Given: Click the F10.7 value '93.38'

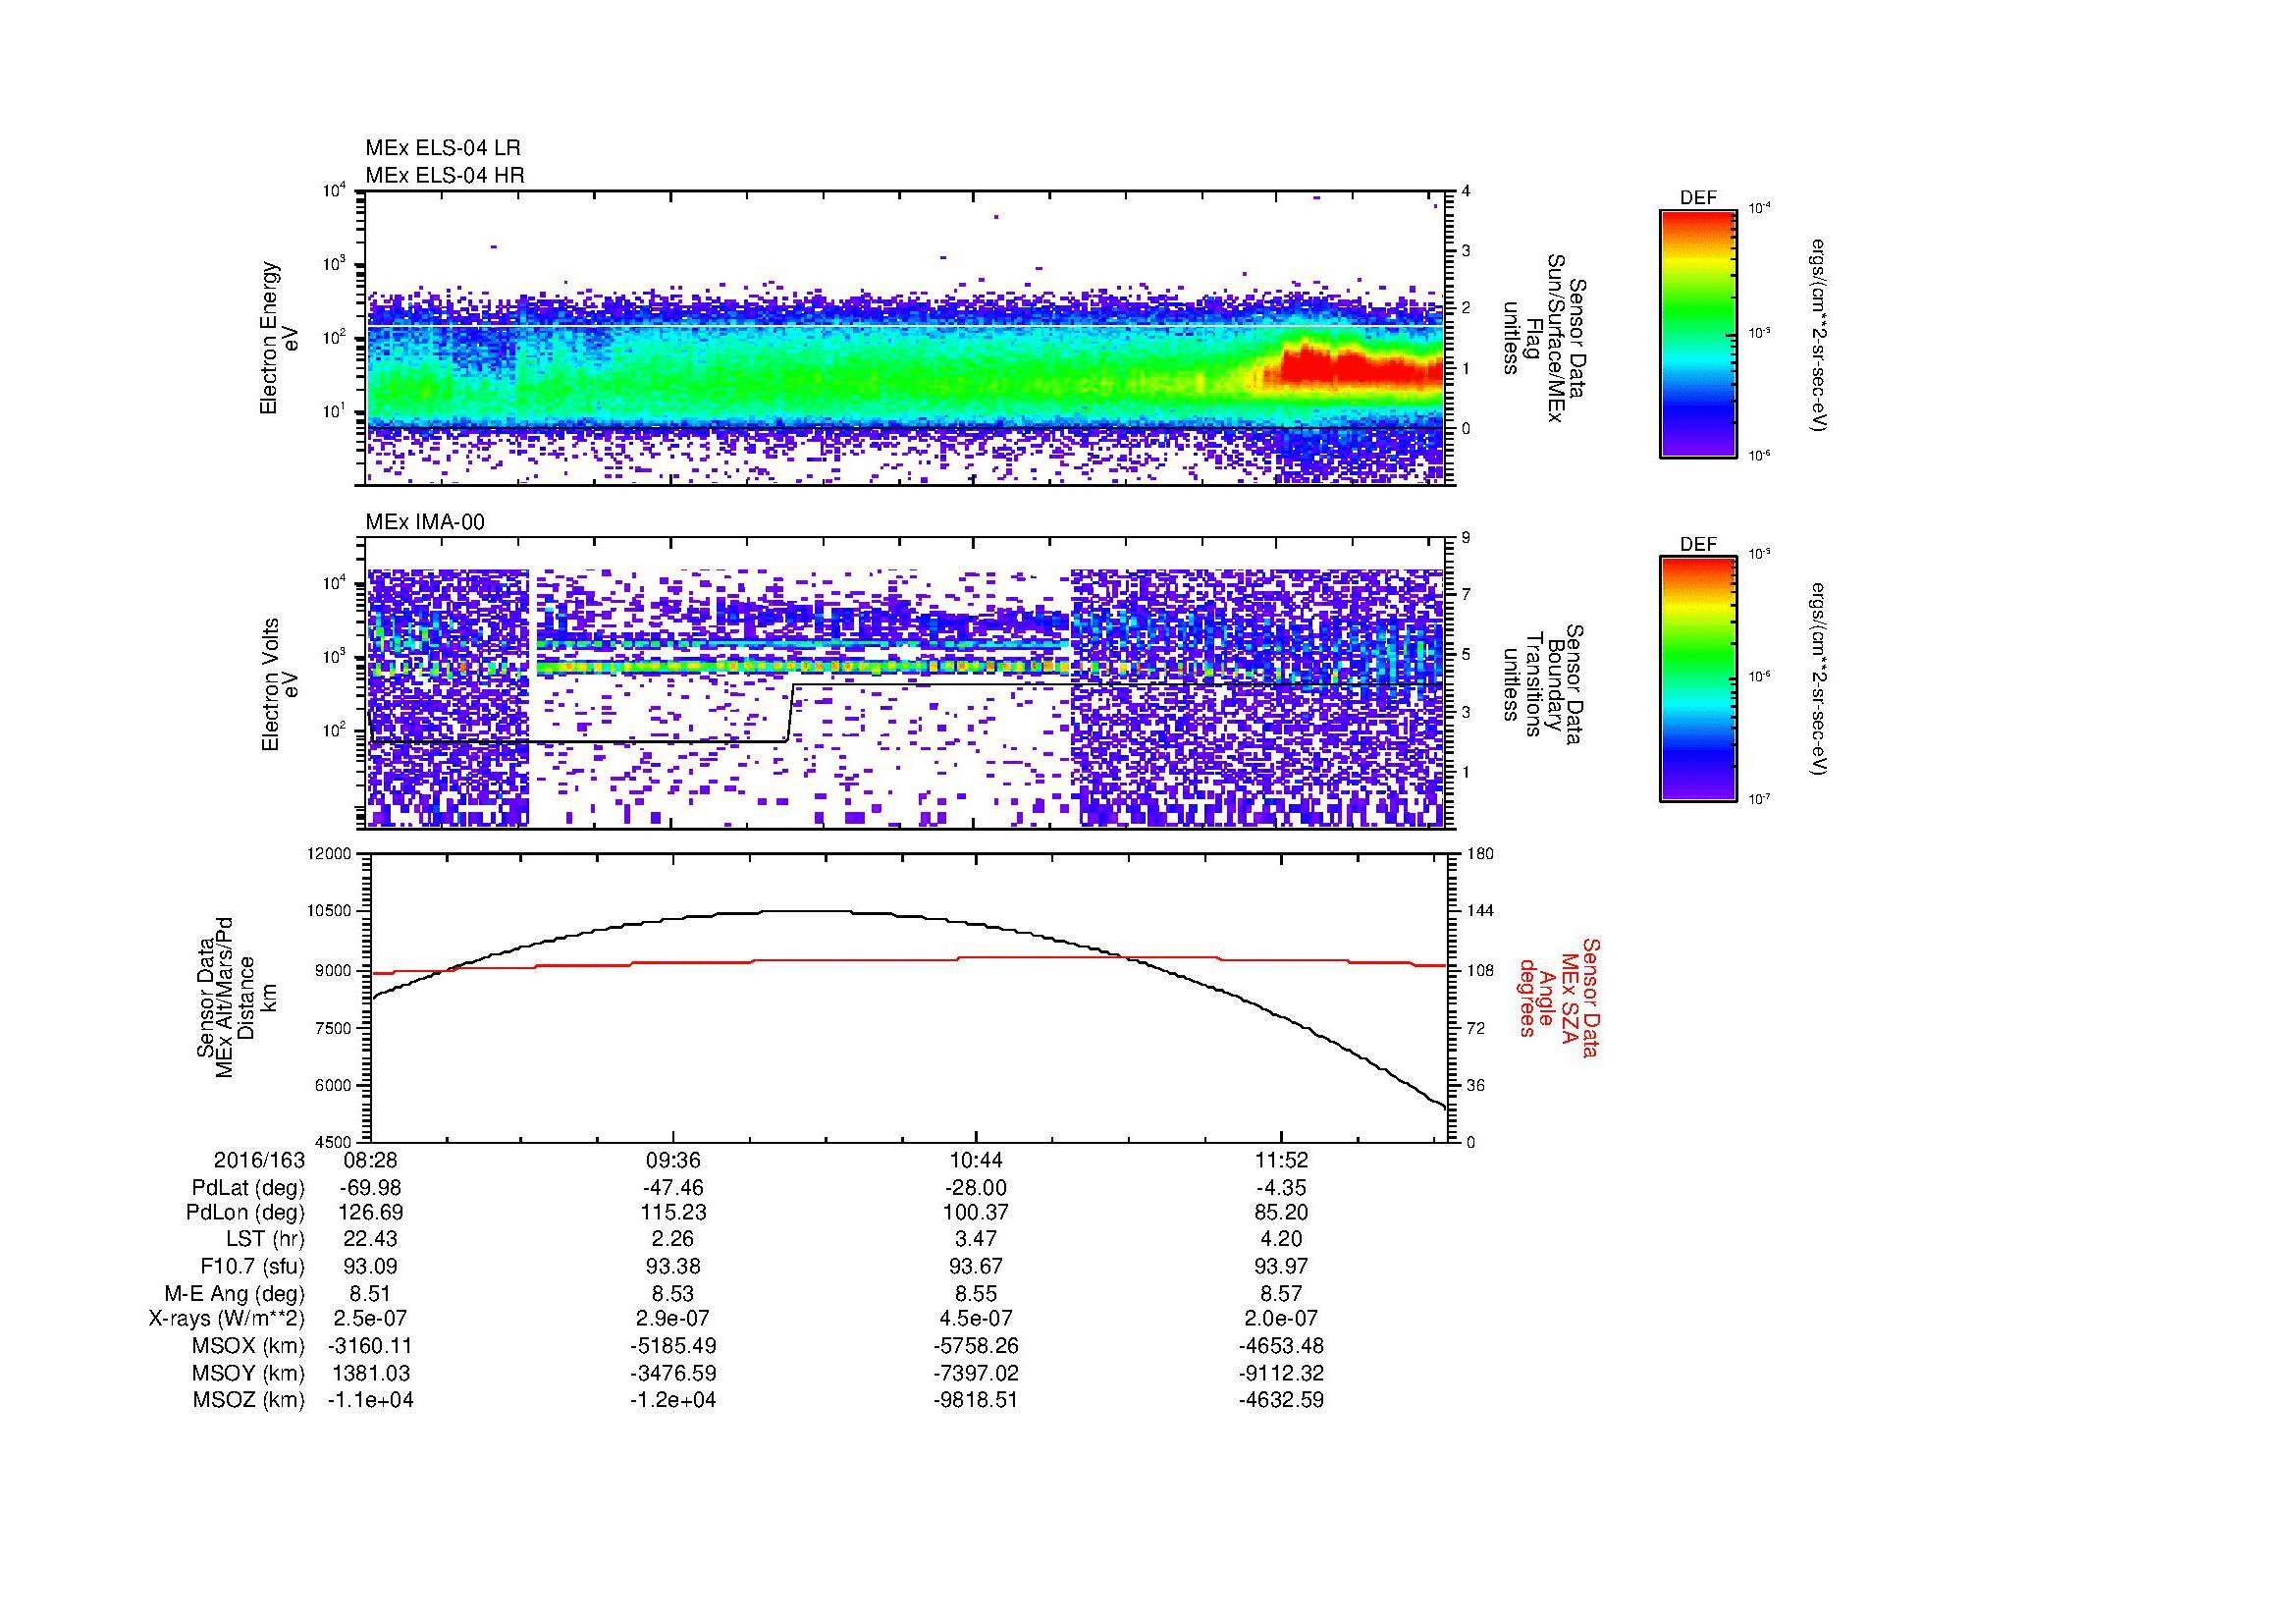Looking at the screenshot, I should (673, 1266).
